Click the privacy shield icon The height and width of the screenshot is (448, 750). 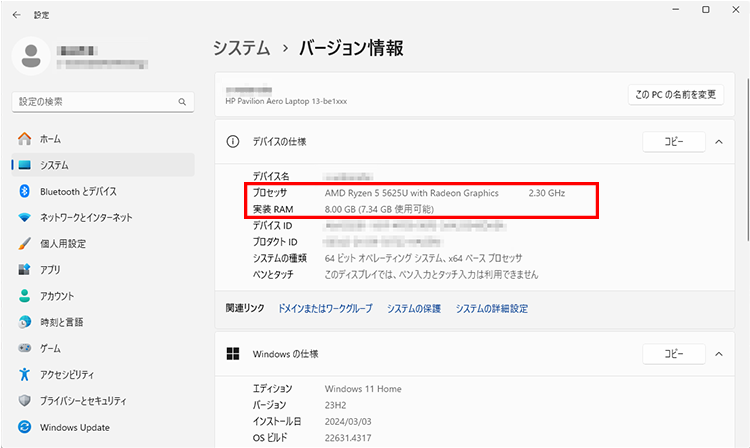click(24, 401)
